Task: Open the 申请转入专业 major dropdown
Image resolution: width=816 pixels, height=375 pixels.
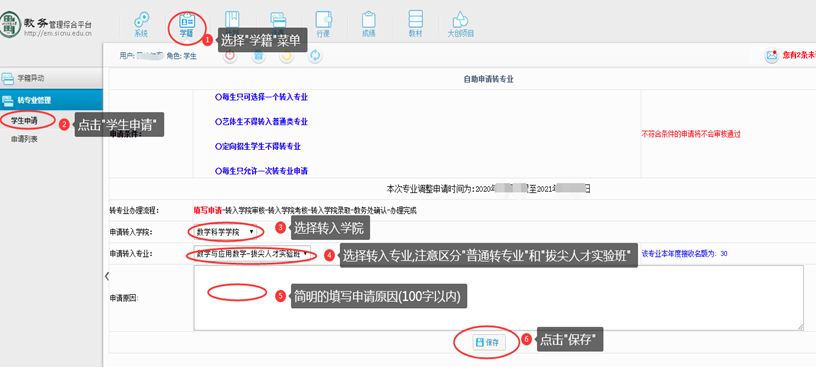Action: [x=252, y=254]
